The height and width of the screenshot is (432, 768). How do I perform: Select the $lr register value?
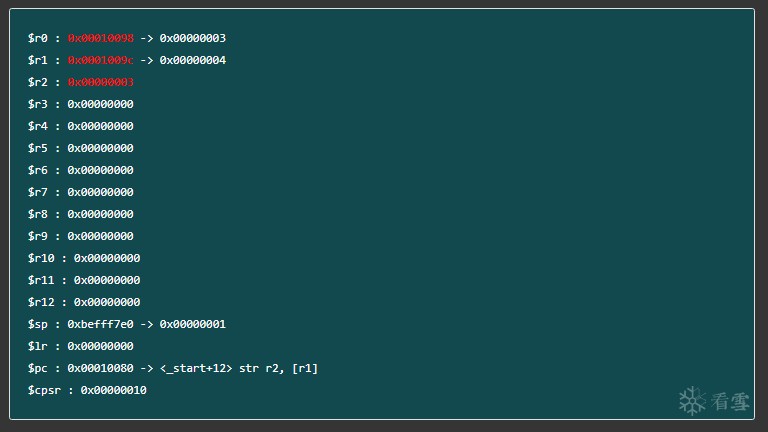pos(100,346)
